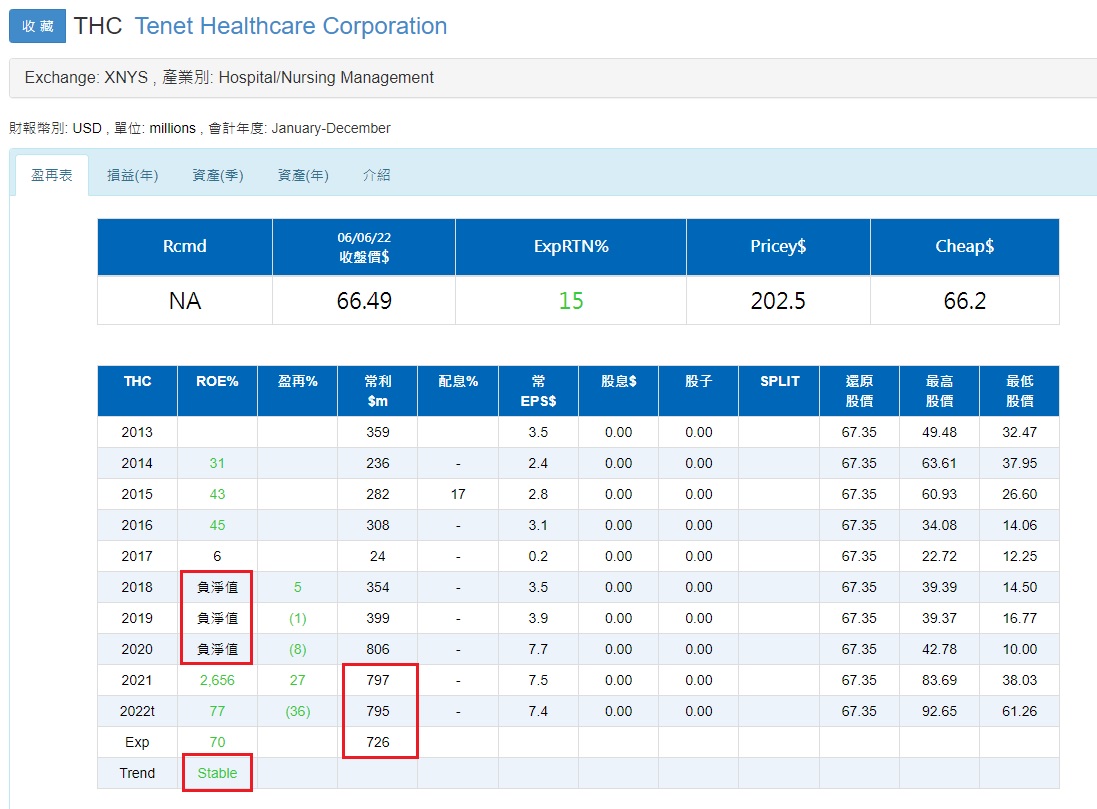
Task: Click the 2015 year row label
Action: pos(137,494)
